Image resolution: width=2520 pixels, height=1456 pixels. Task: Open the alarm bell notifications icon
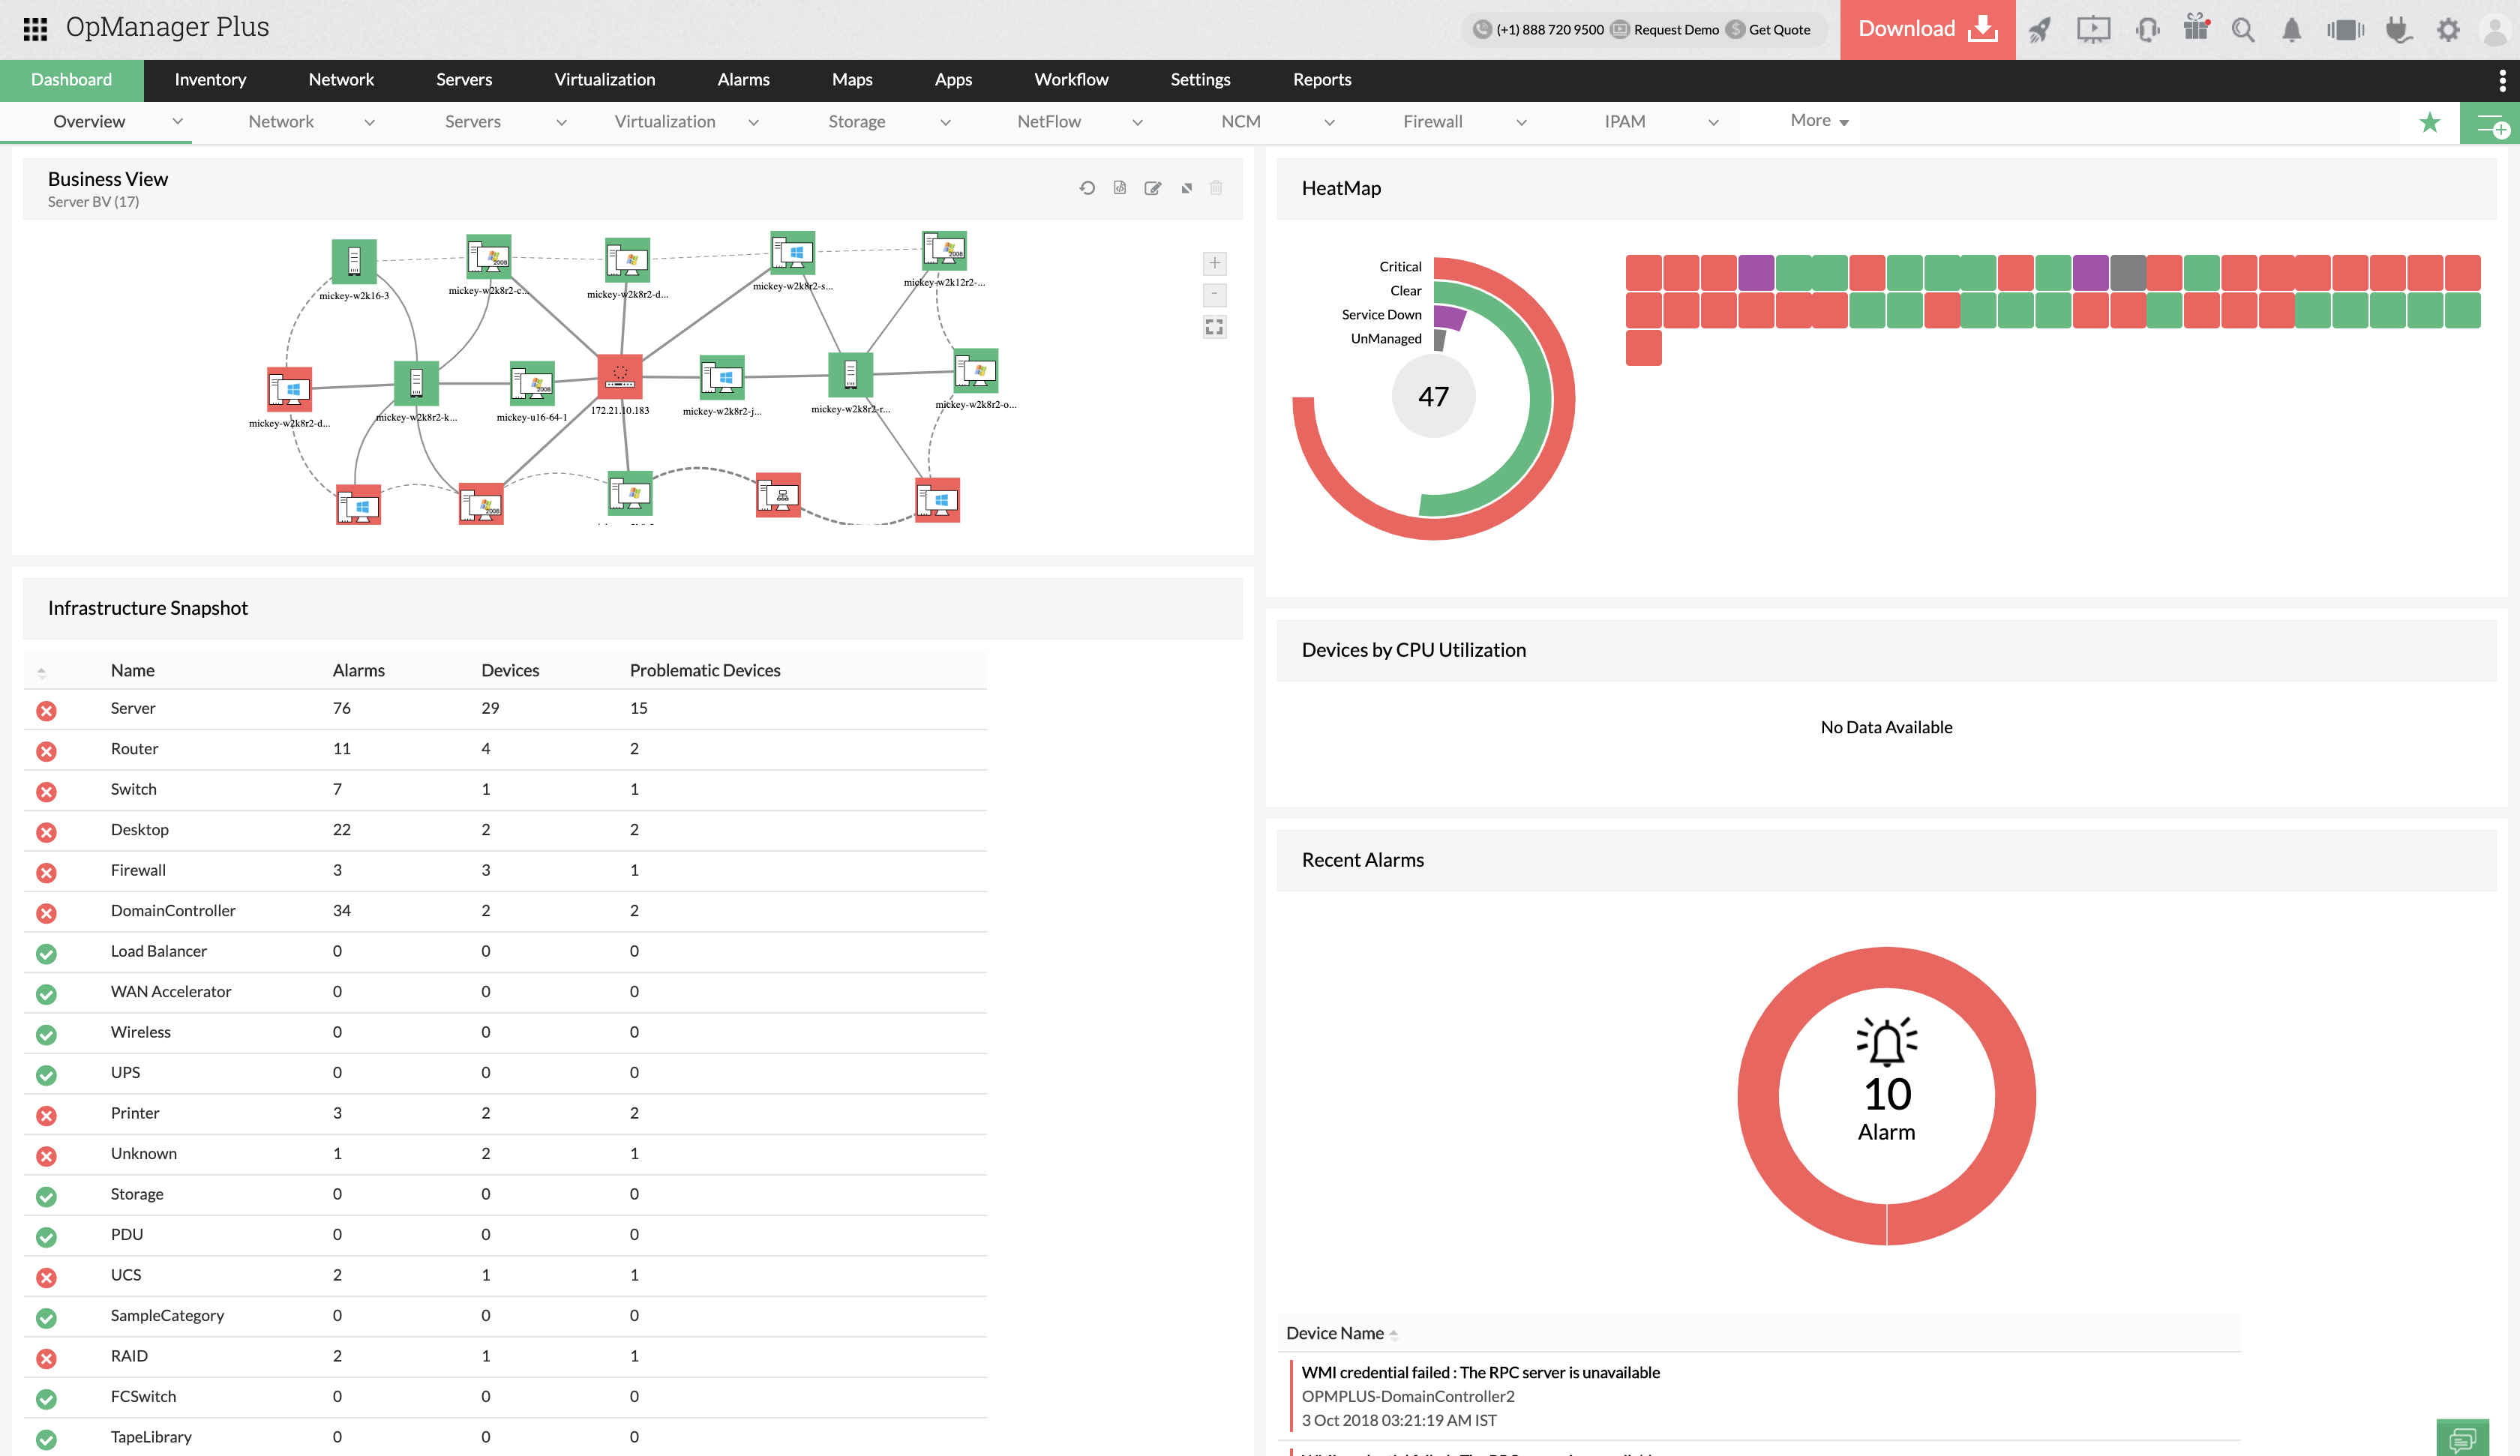[2291, 30]
